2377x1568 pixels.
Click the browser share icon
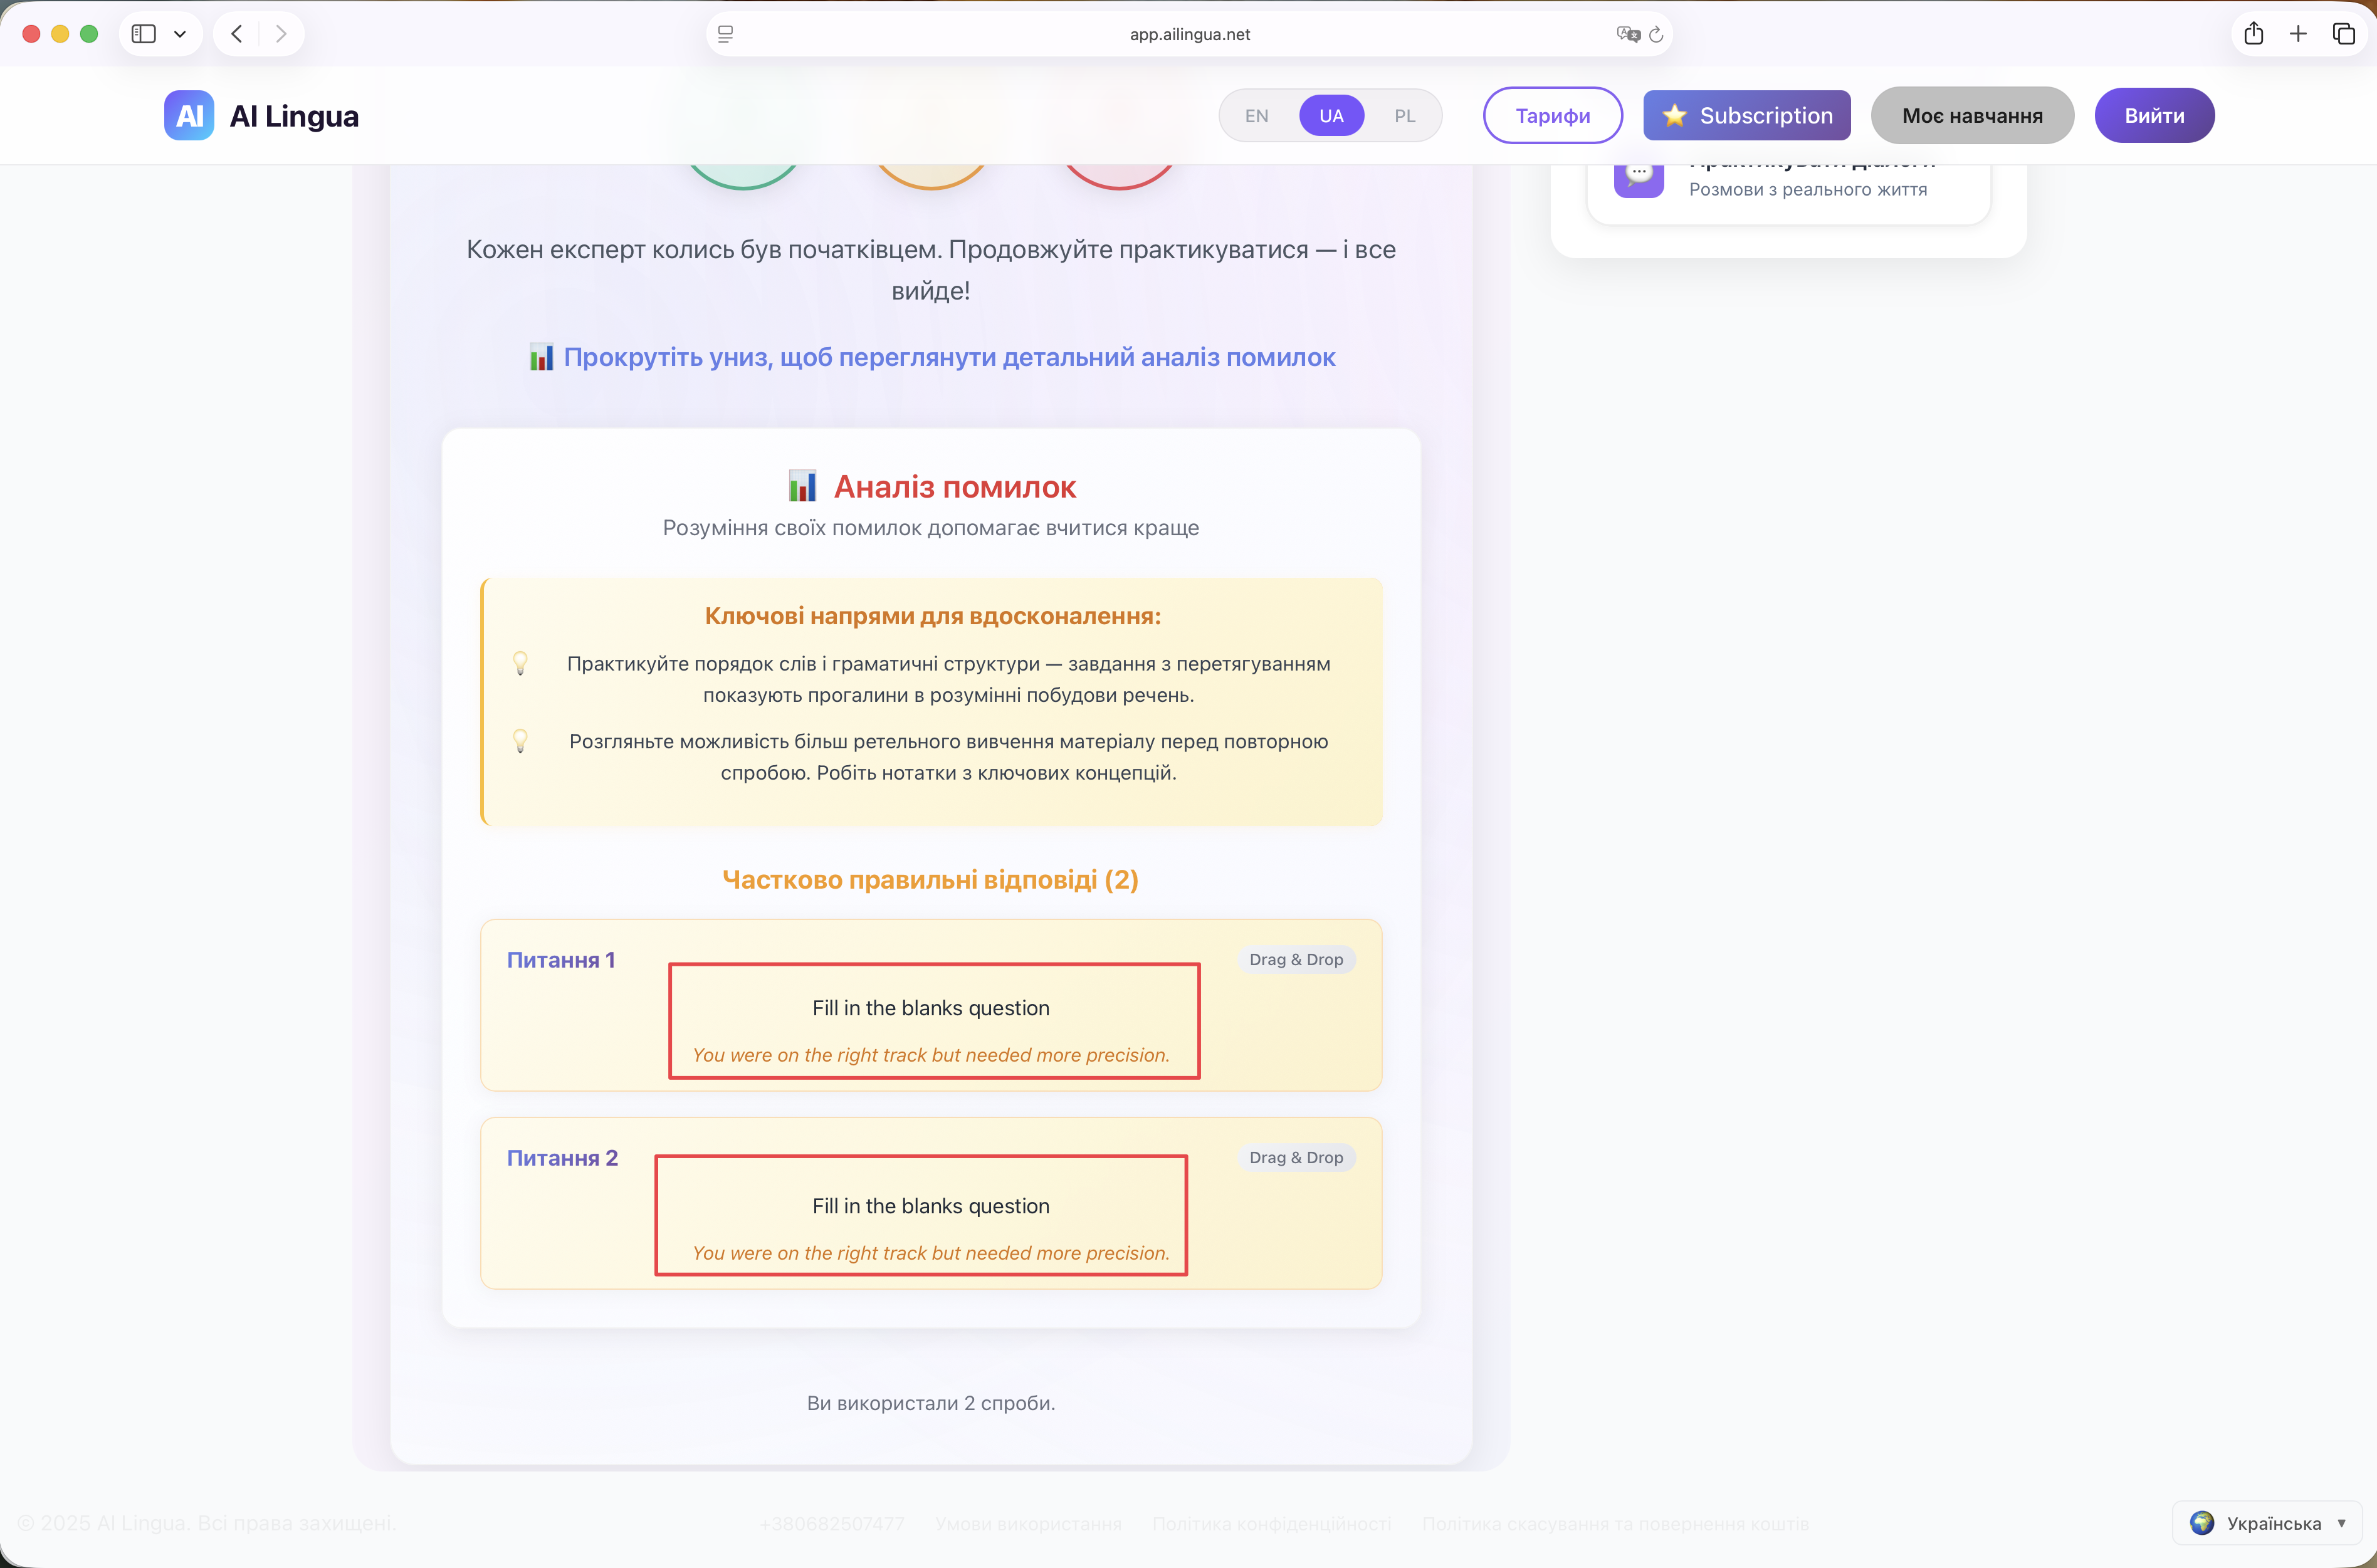point(2253,34)
